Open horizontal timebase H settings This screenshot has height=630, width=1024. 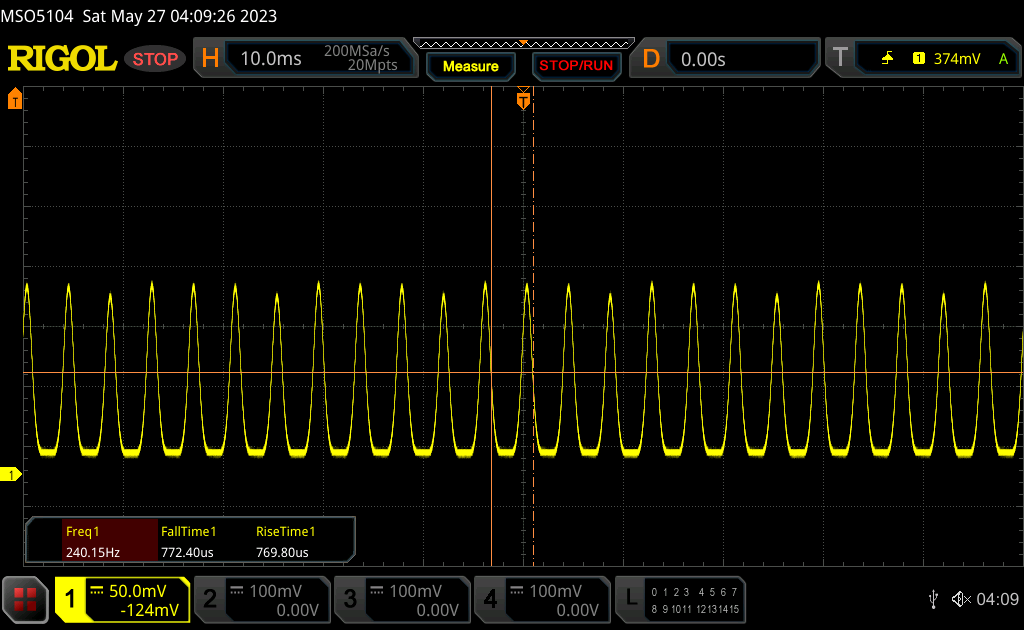pos(210,59)
